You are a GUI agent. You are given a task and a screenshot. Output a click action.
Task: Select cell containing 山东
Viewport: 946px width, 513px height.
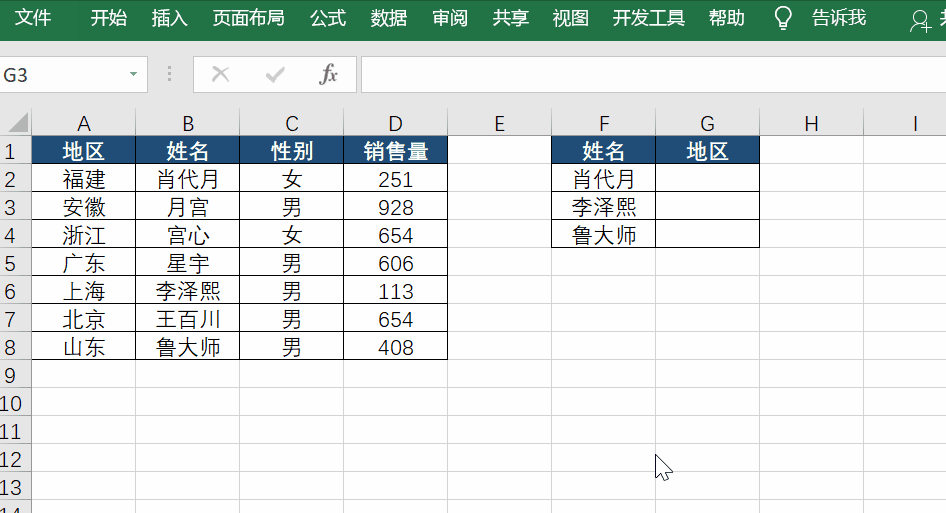(84, 347)
